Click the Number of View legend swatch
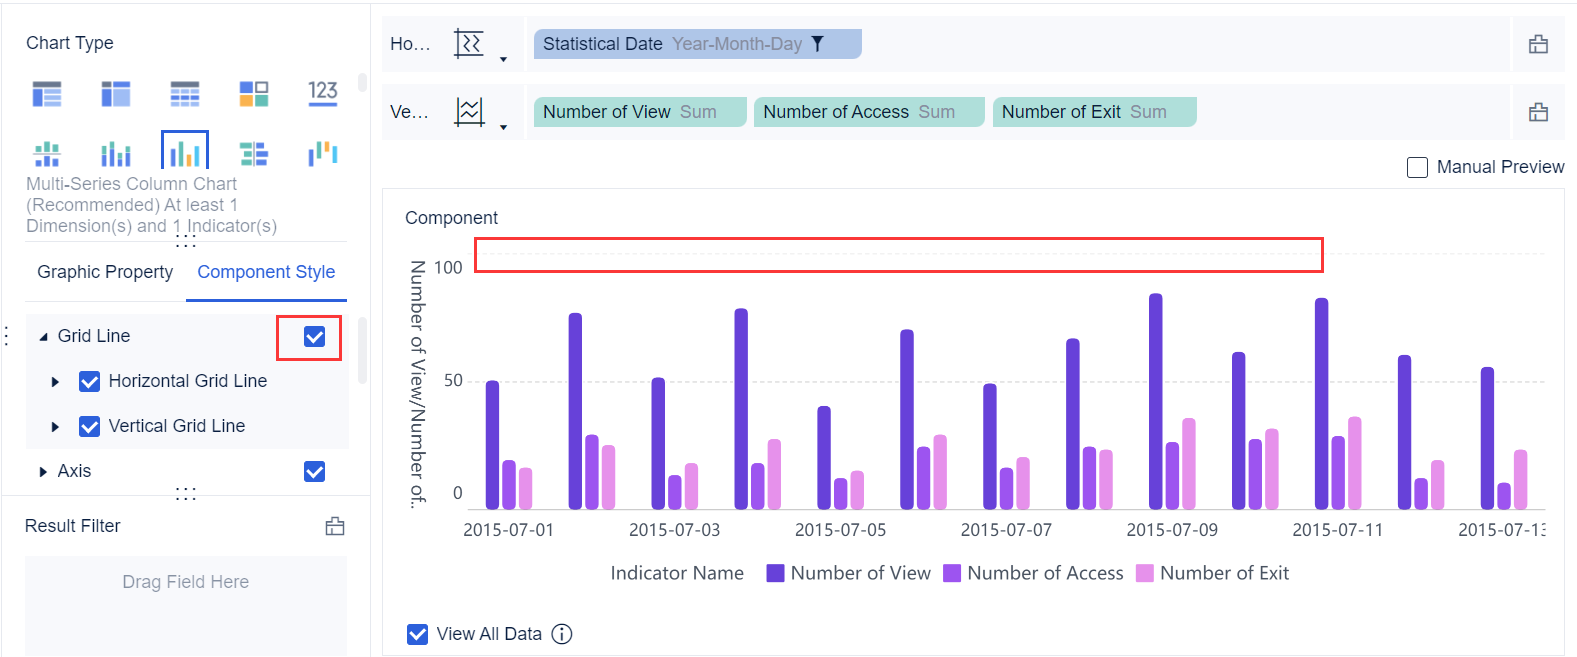1577x657 pixels. tap(775, 573)
